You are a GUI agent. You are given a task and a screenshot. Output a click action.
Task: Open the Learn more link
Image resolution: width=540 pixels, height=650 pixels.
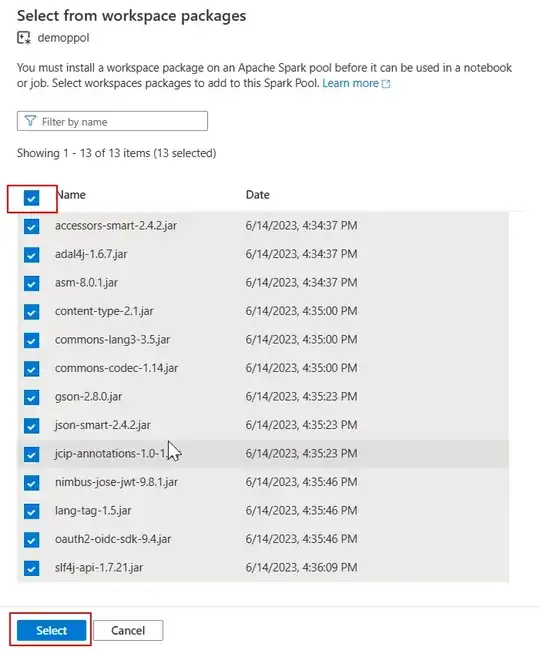pos(350,83)
